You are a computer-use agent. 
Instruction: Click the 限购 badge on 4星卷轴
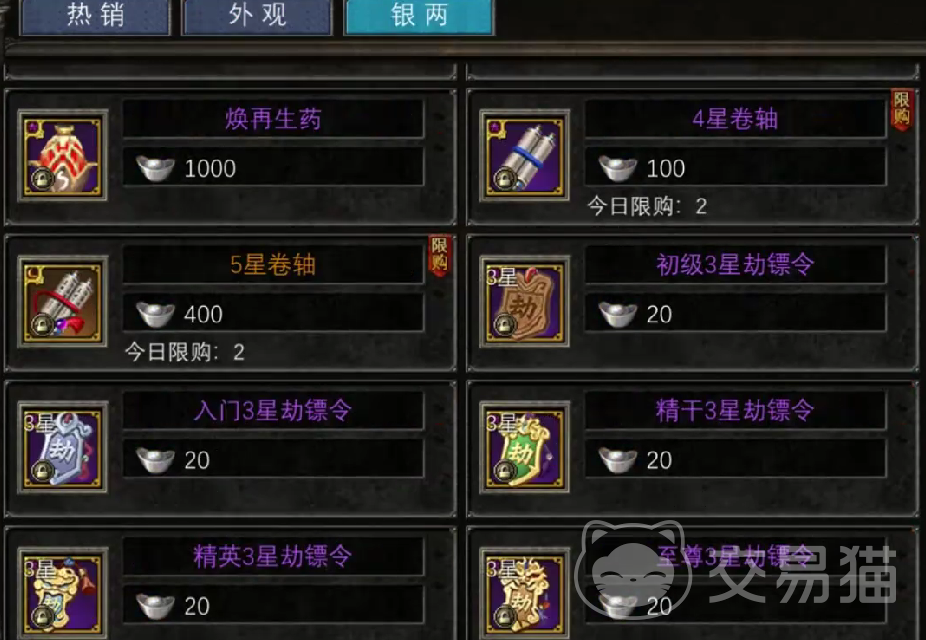pos(901,109)
